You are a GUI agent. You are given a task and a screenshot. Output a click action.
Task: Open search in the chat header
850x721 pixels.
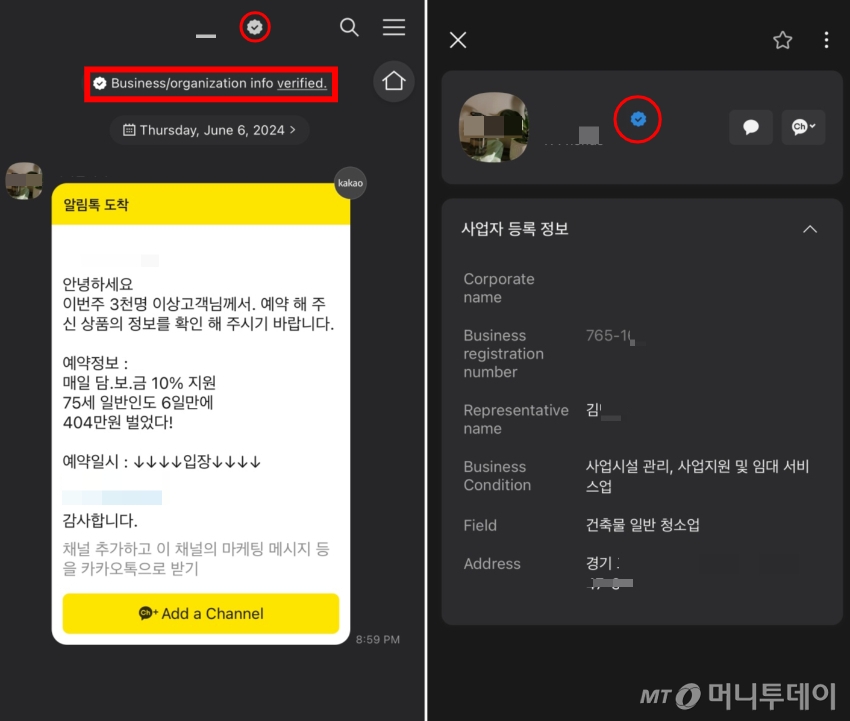coord(349,27)
